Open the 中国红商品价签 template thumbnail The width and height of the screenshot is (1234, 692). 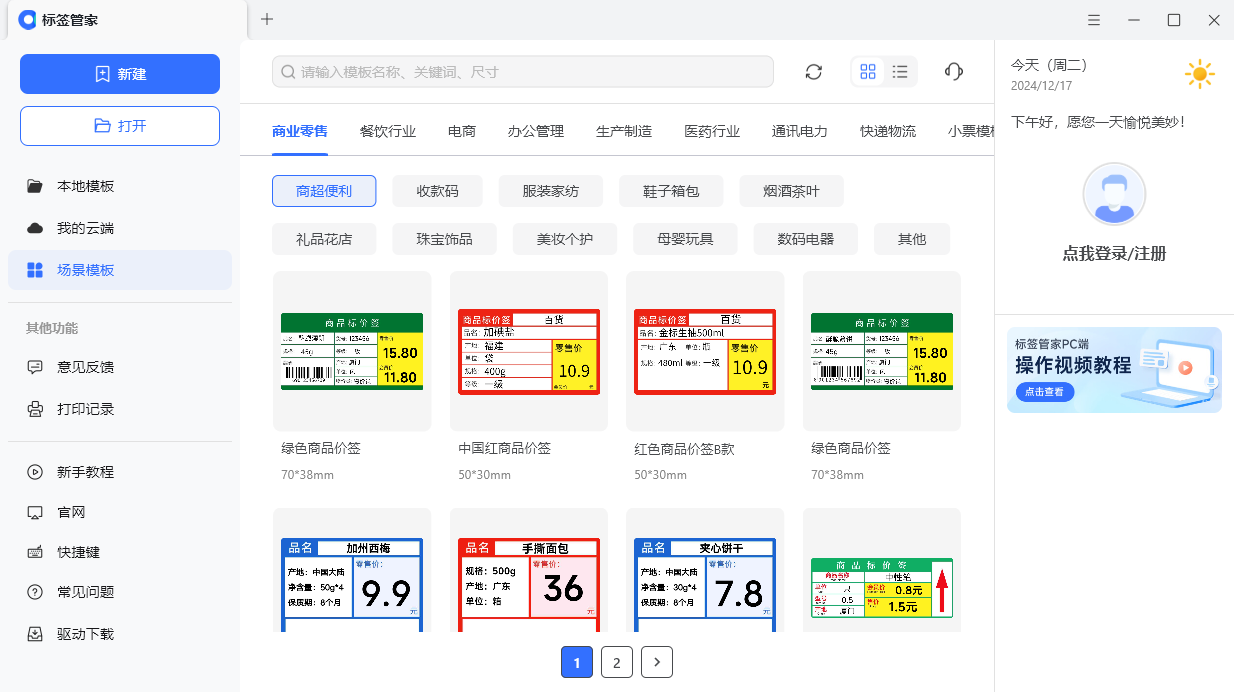point(529,352)
